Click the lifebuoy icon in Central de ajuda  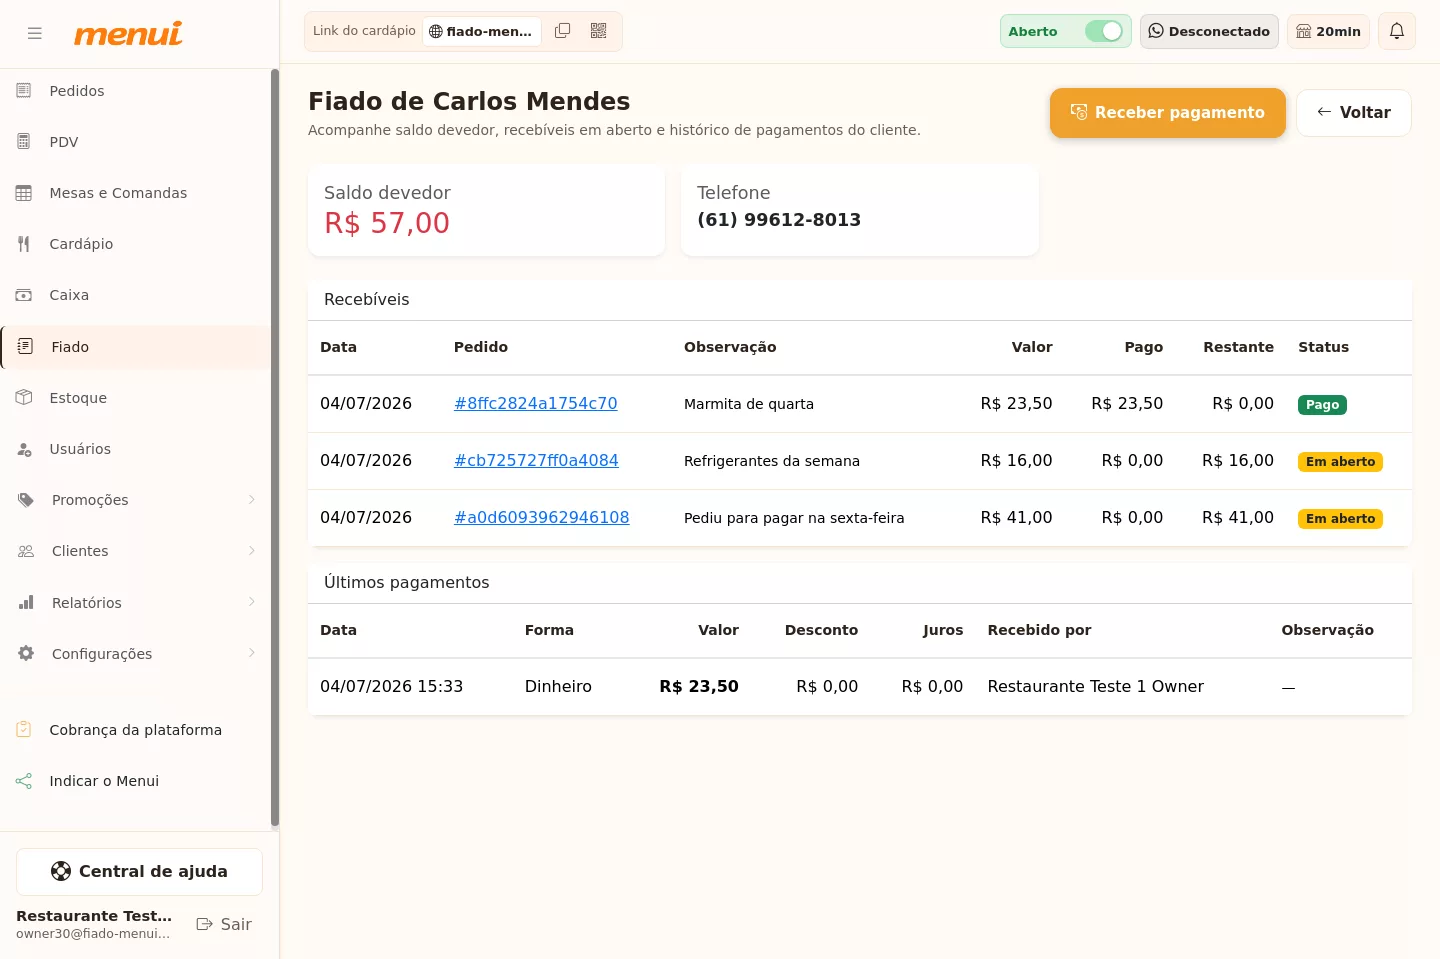[x=61, y=871]
